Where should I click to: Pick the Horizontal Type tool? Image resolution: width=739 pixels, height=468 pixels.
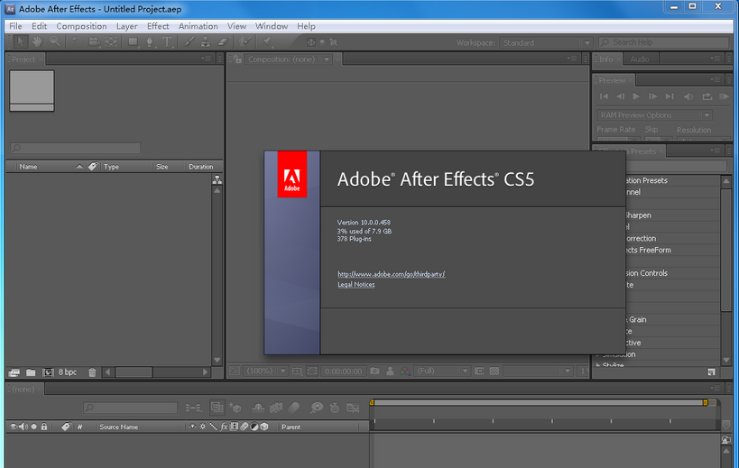click(167, 42)
